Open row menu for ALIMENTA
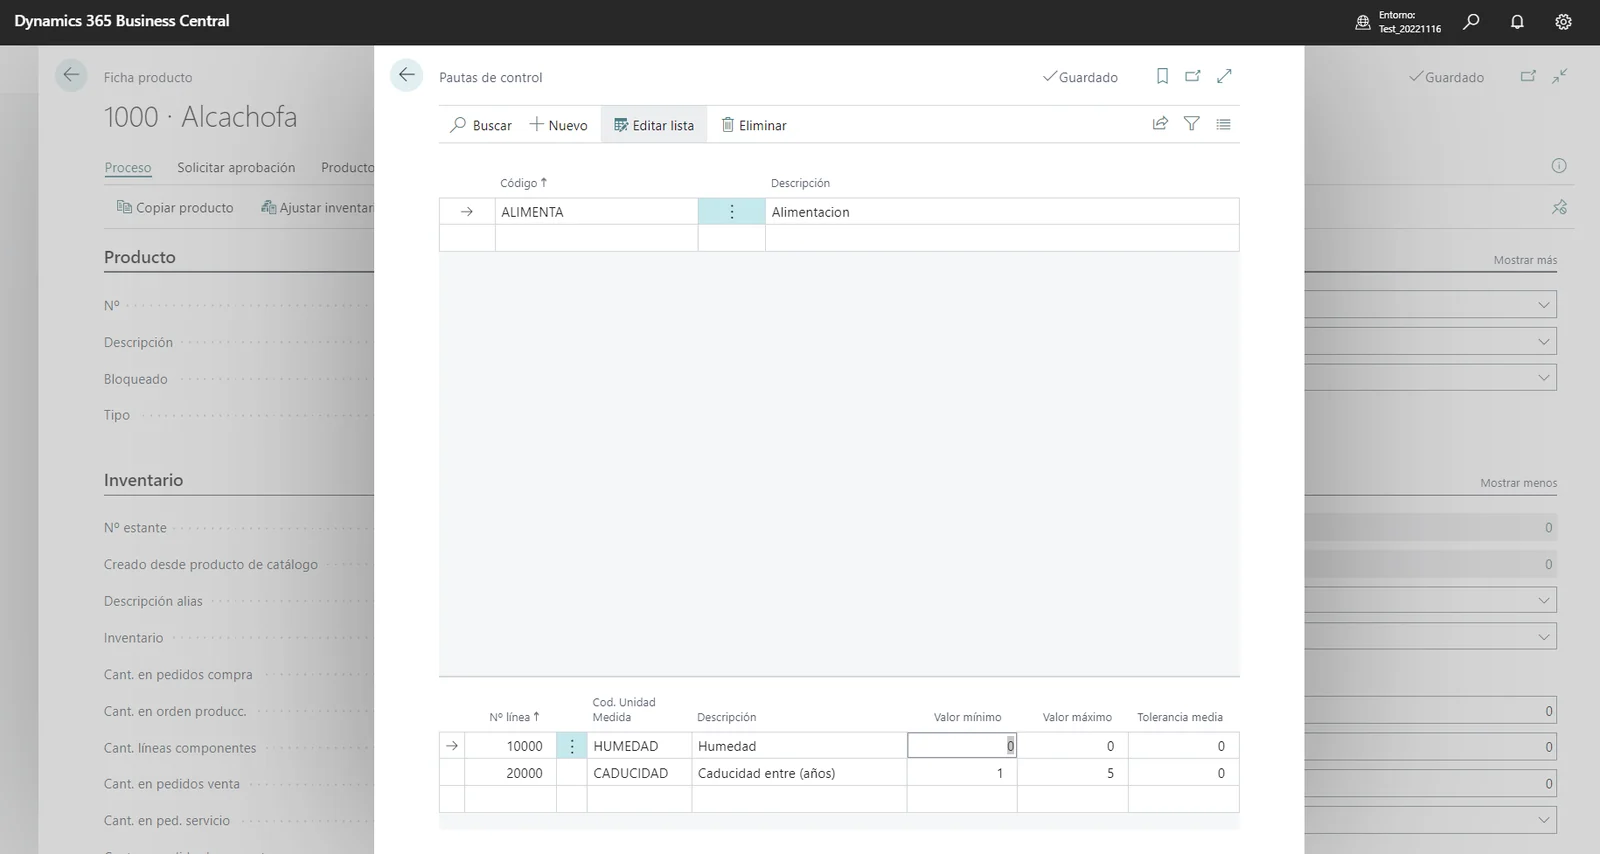Viewport: 1600px width, 854px height. click(x=732, y=212)
